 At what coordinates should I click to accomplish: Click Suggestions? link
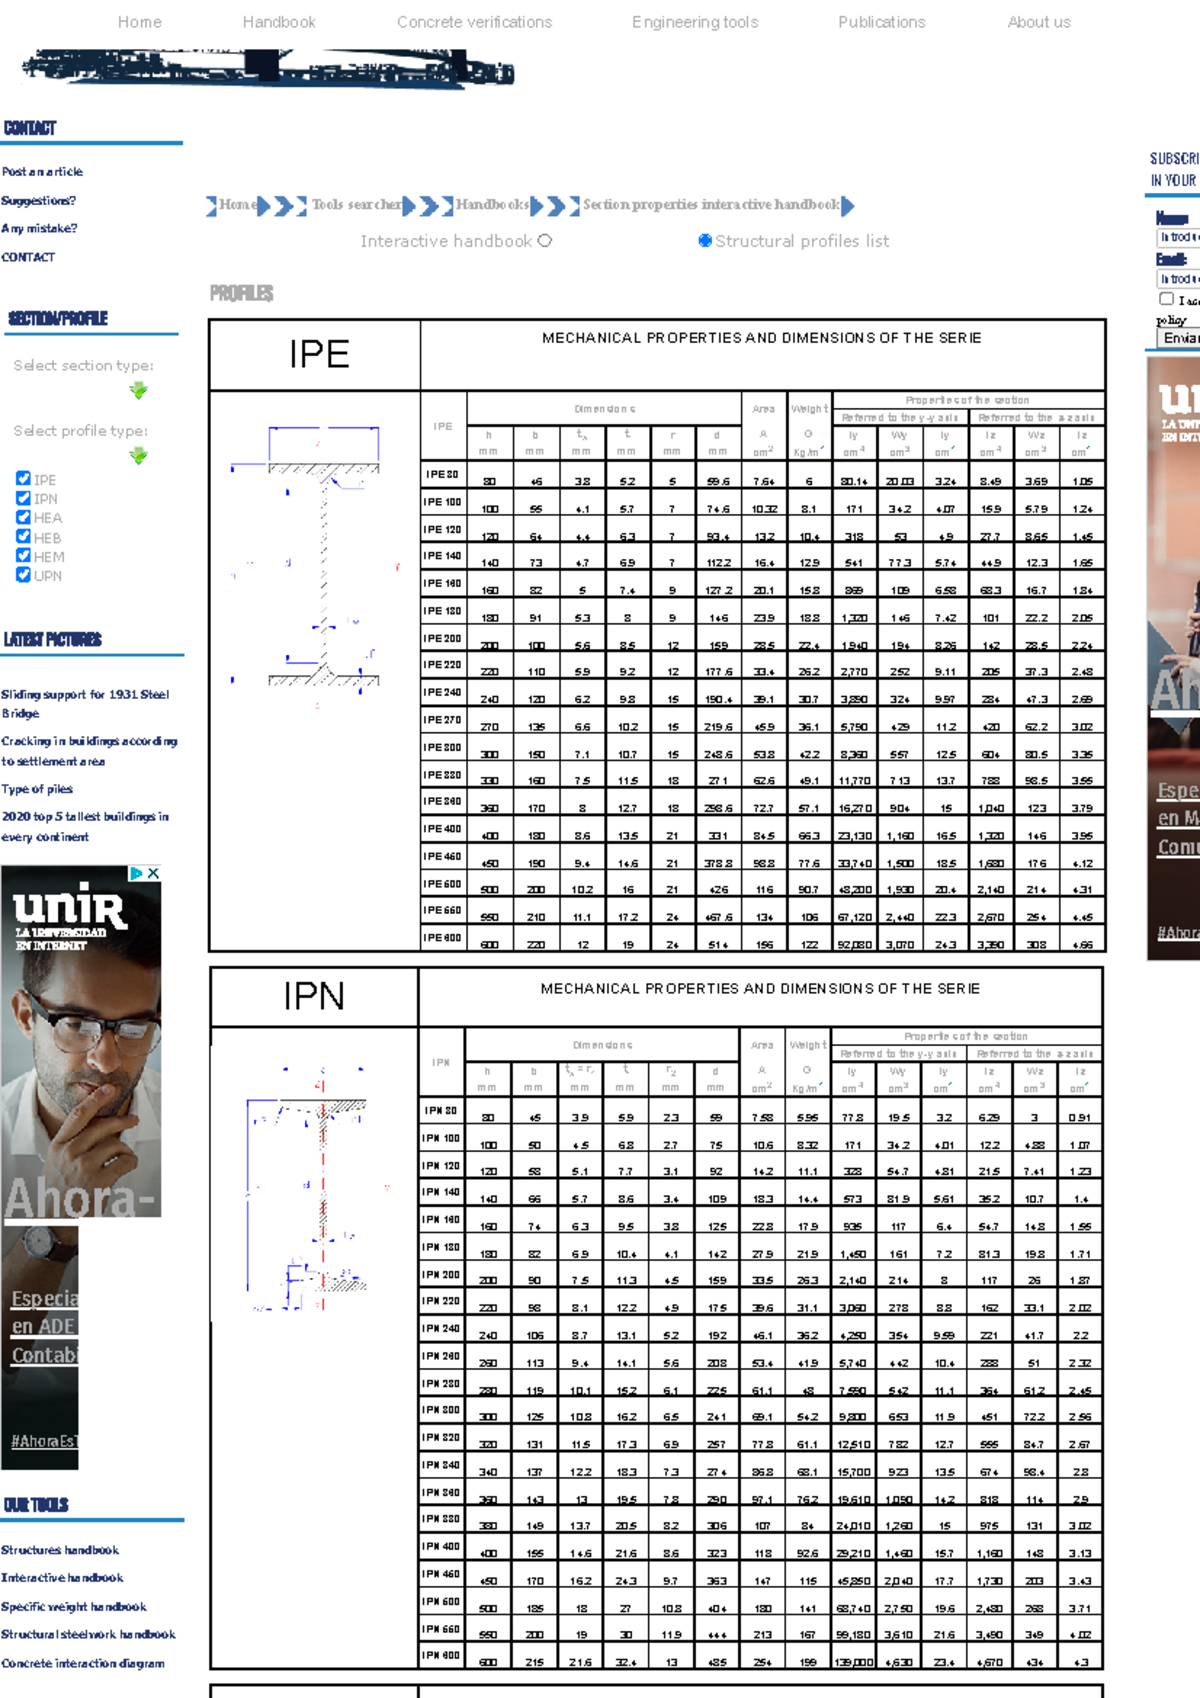(39, 201)
